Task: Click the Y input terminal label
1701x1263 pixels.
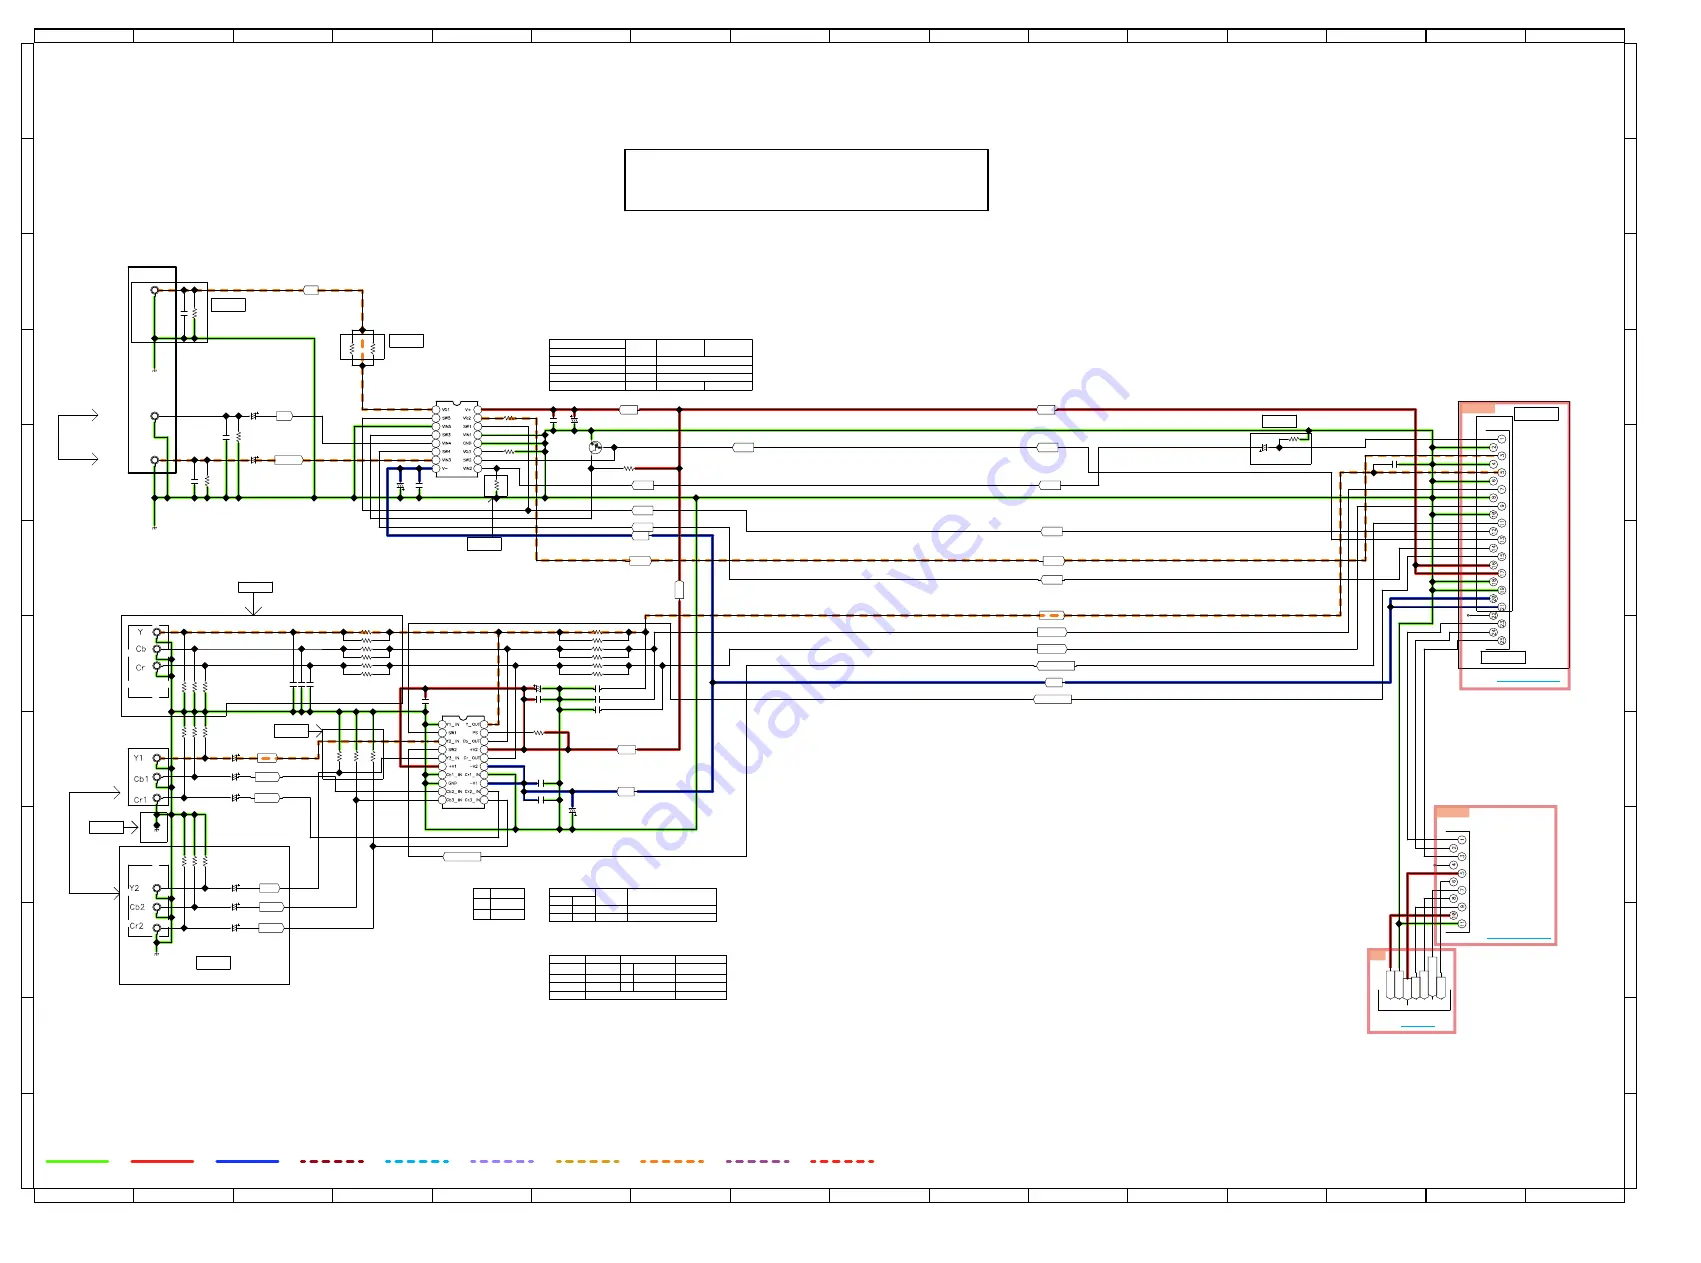Action: [x=140, y=632]
